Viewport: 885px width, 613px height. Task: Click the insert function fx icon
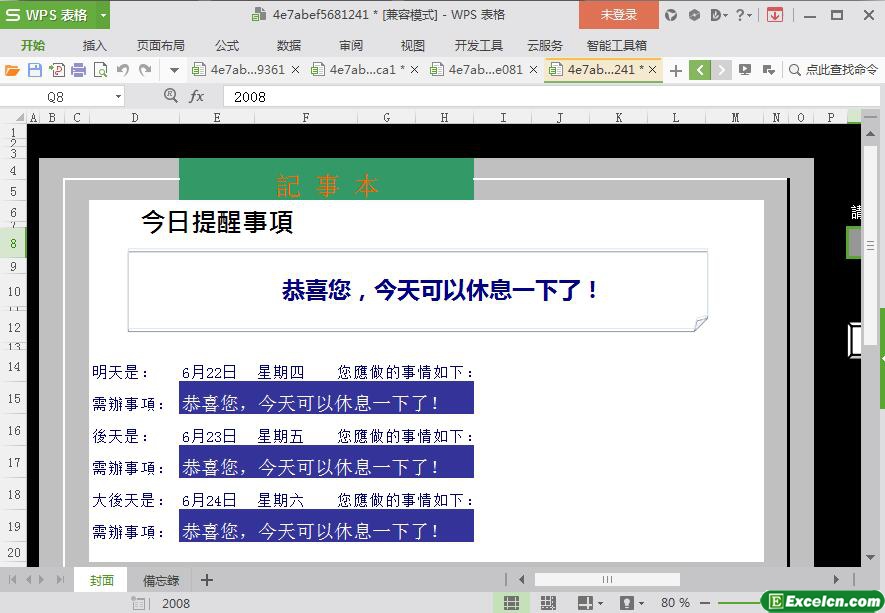[x=197, y=96]
